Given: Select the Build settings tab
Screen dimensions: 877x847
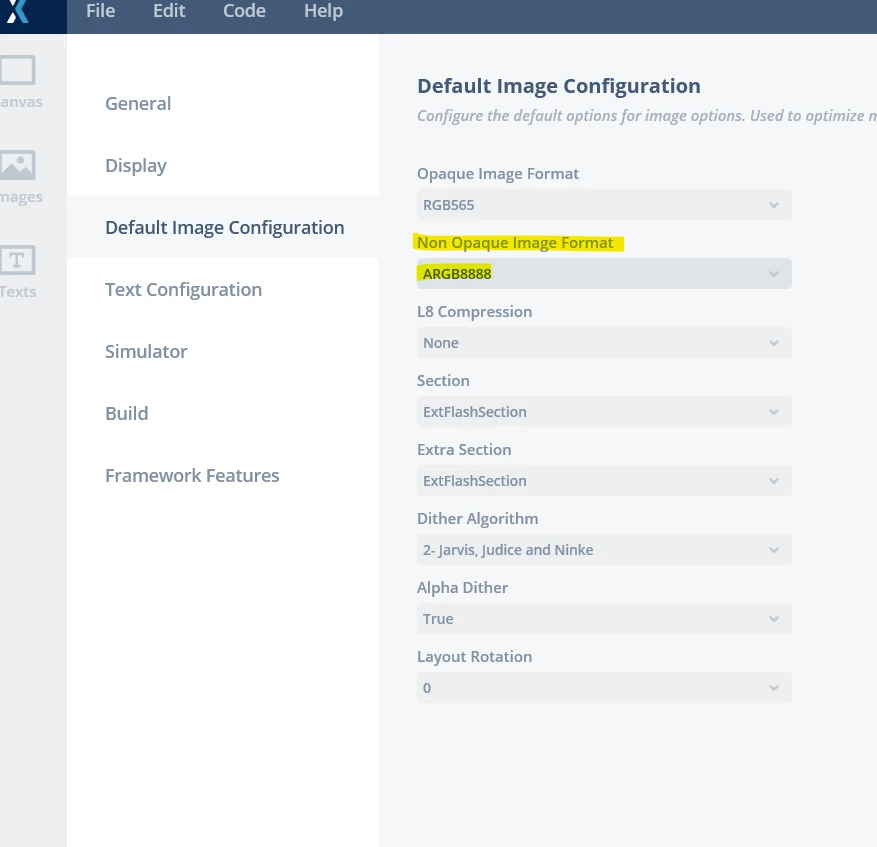Looking at the screenshot, I should [x=223, y=413].
